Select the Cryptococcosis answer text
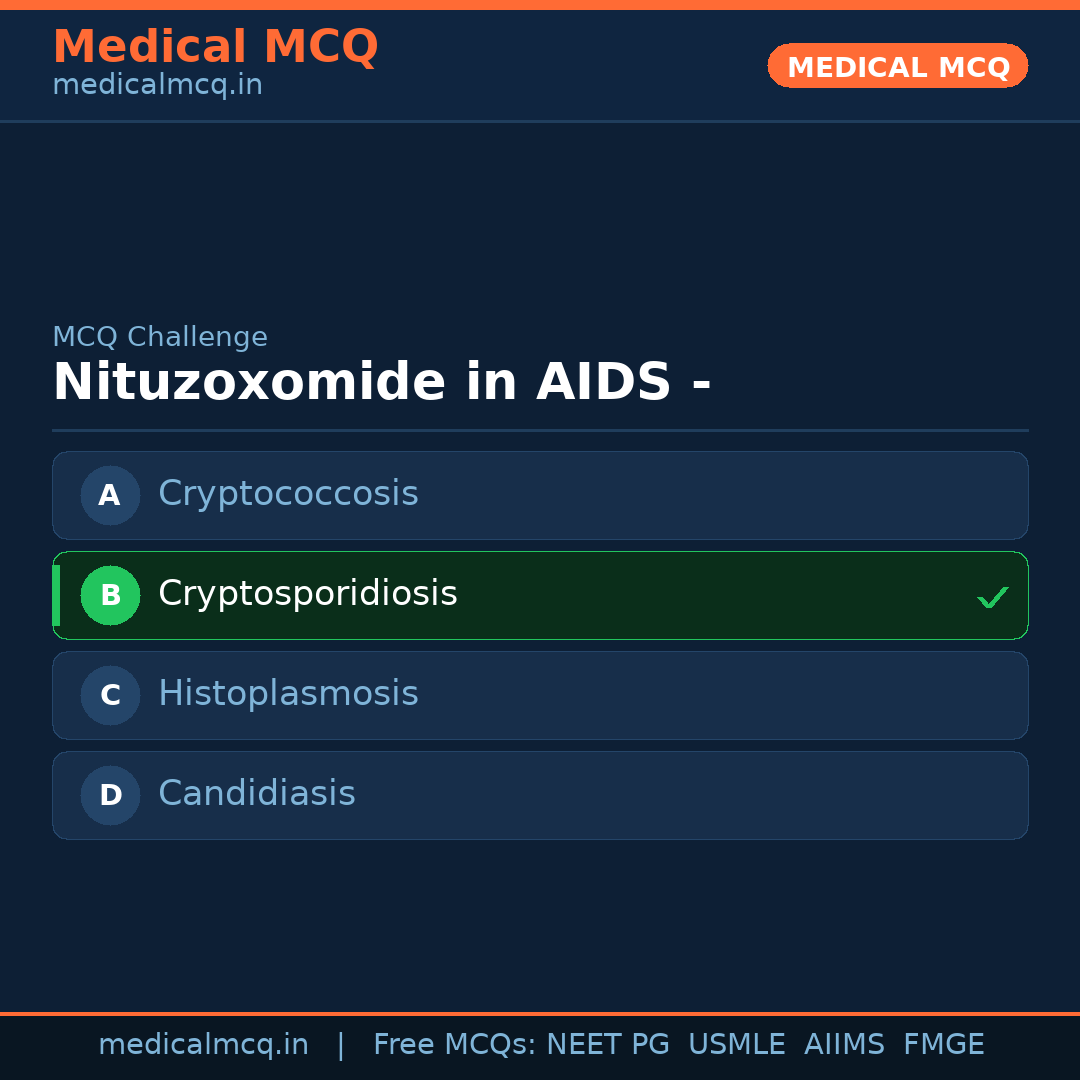This screenshot has height=1080, width=1080. 288,494
